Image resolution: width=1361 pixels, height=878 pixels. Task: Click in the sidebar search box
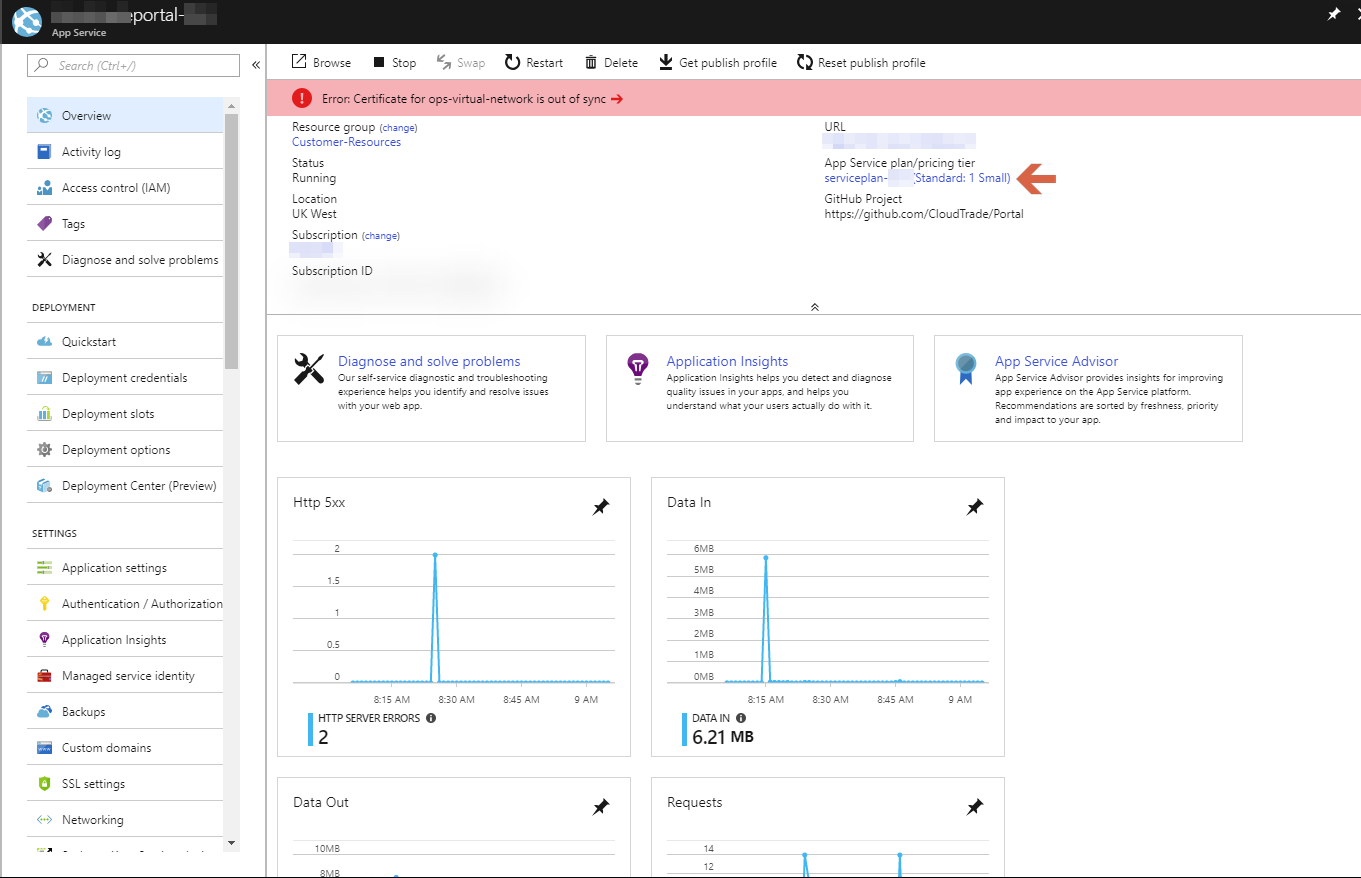point(134,66)
